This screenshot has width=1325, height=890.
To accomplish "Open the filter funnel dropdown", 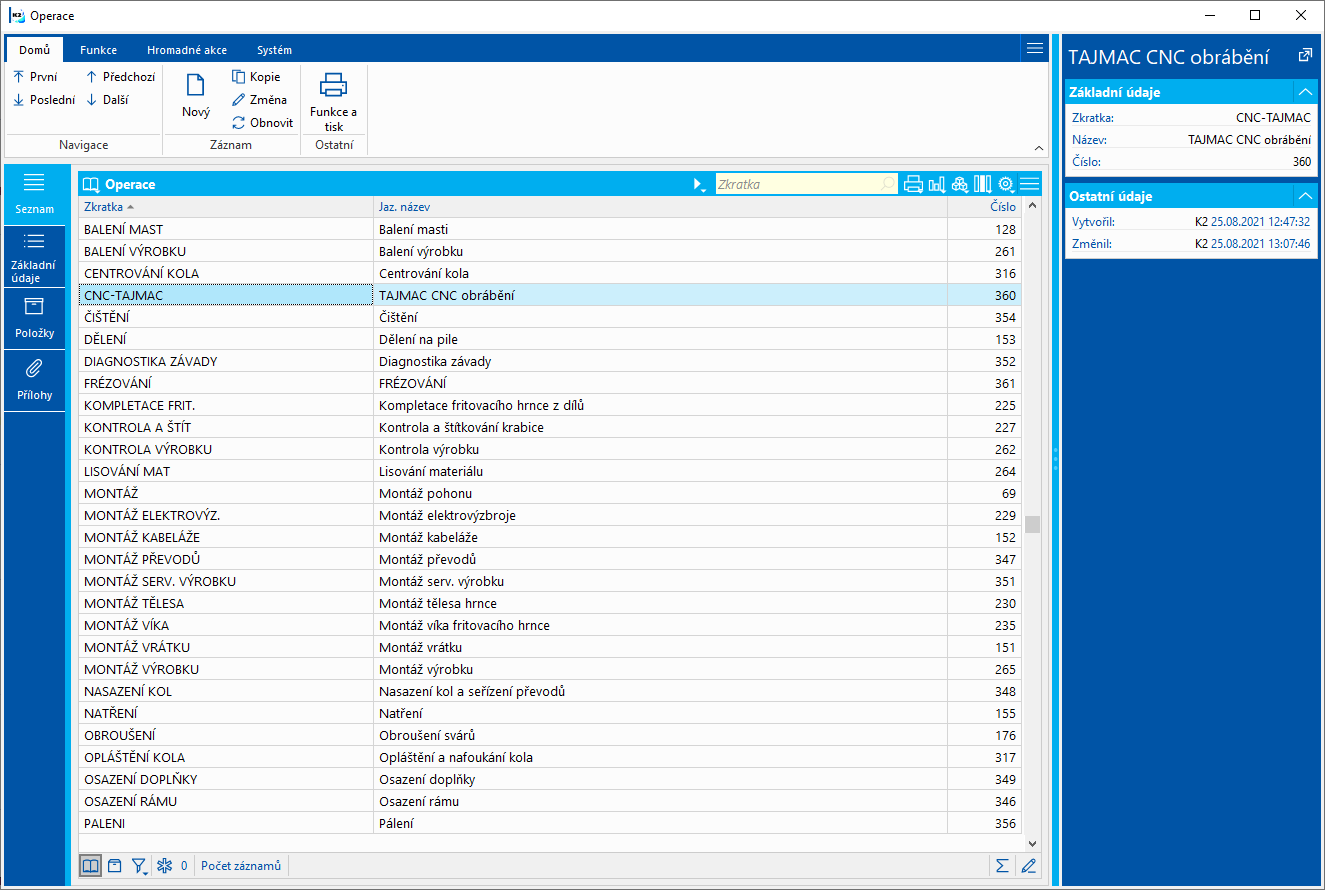I will 140,866.
